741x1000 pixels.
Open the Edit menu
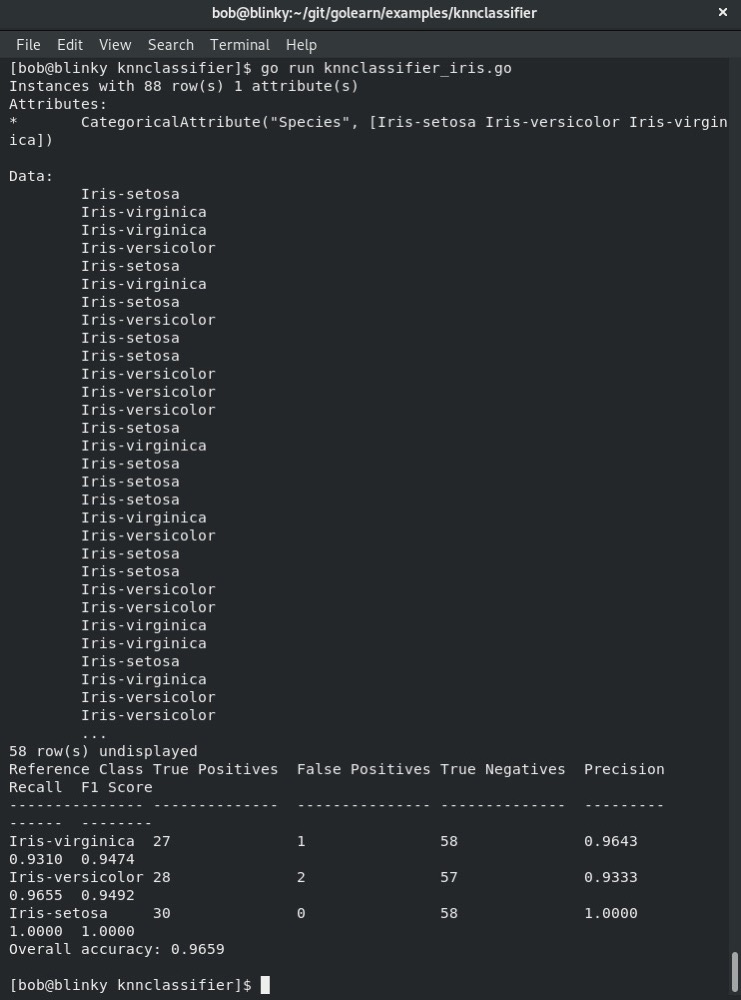[70, 45]
